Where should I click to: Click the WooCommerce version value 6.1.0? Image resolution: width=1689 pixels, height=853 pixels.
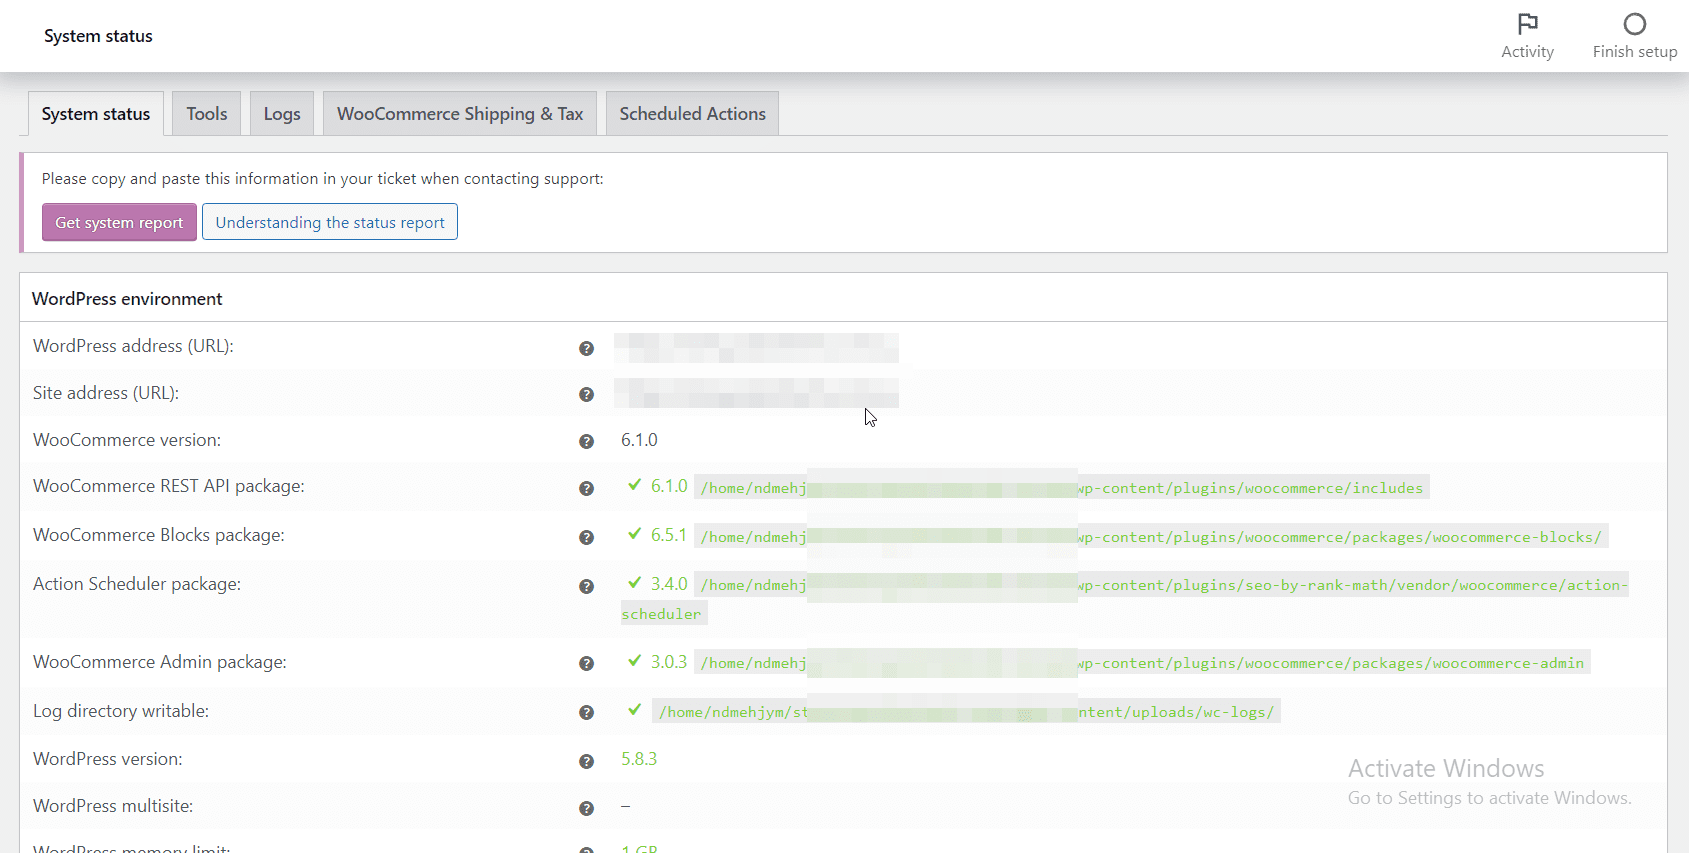point(639,440)
